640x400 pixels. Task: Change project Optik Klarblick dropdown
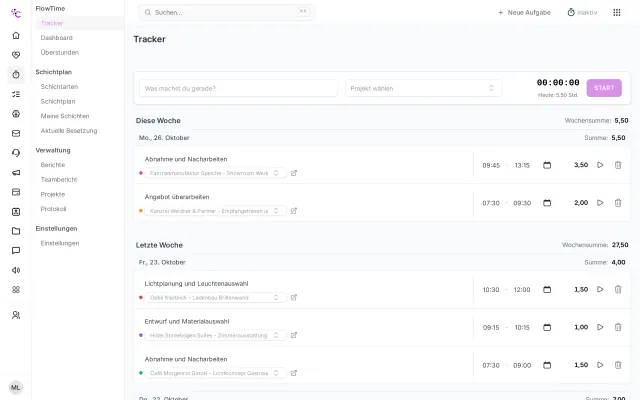[215, 298]
